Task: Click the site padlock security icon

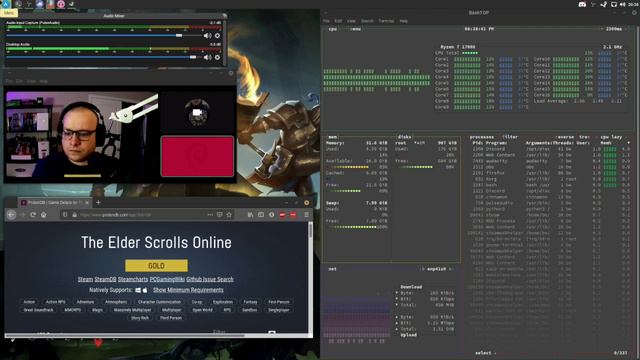Action: 74,215
